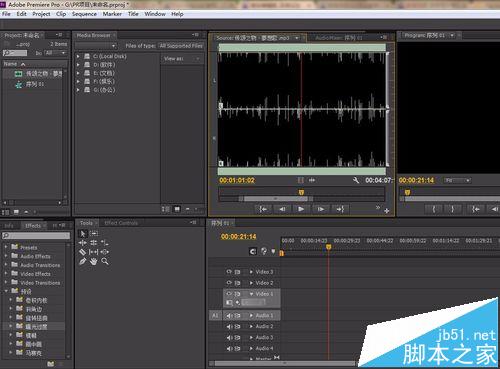Select the Slide tool
Image resolution: width=500 pixels, height=369 pixels.
[105, 252]
